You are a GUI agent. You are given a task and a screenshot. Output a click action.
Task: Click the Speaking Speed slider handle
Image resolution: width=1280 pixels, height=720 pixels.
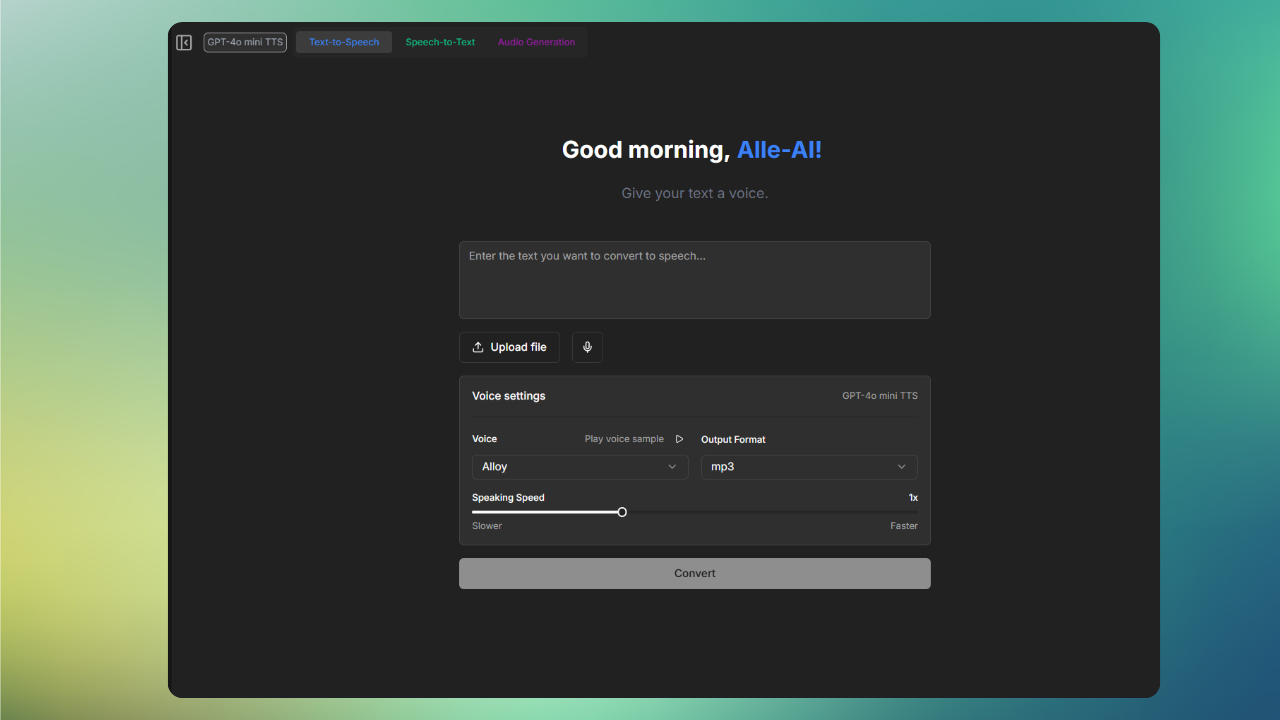(622, 512)
